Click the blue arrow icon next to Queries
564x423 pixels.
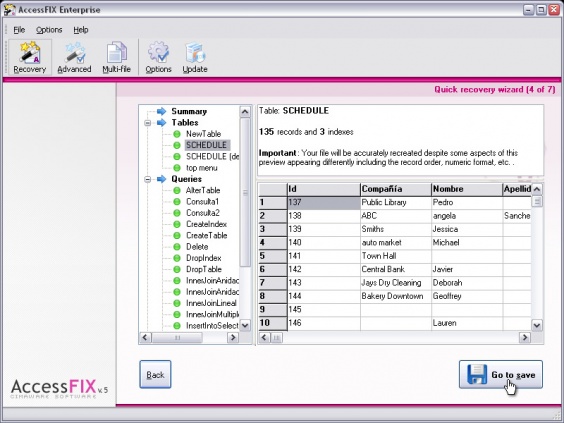[162, 179]
